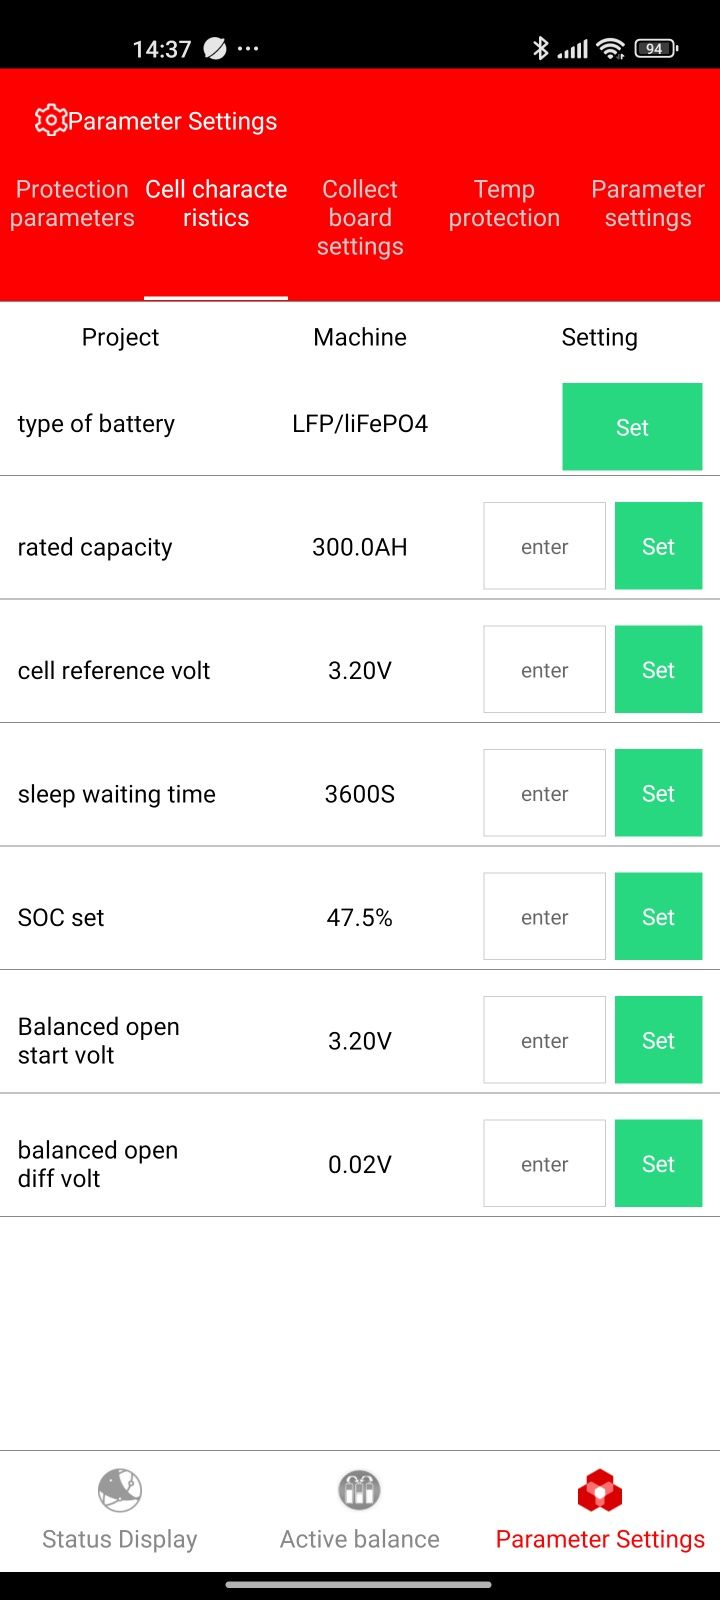This screenshot has width=720, height=1600.
Task: Focus the Balanced open start volt field
Action: pyautogui.click(x=545, y=1040)
